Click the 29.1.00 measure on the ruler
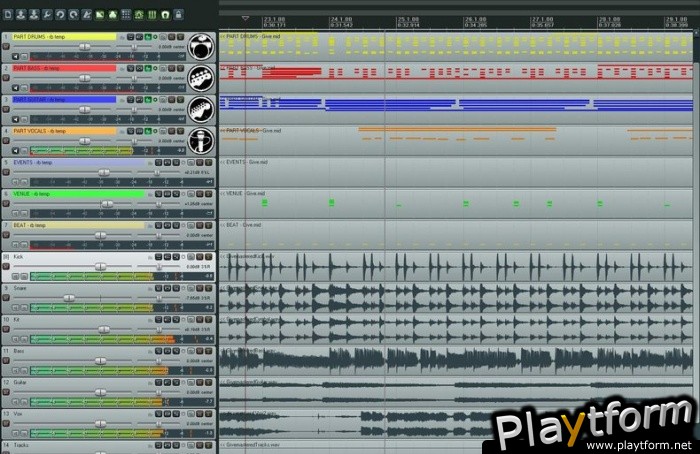Image resolution: width=700 pixels, height=454 pixels. click(x=676, y=20)
